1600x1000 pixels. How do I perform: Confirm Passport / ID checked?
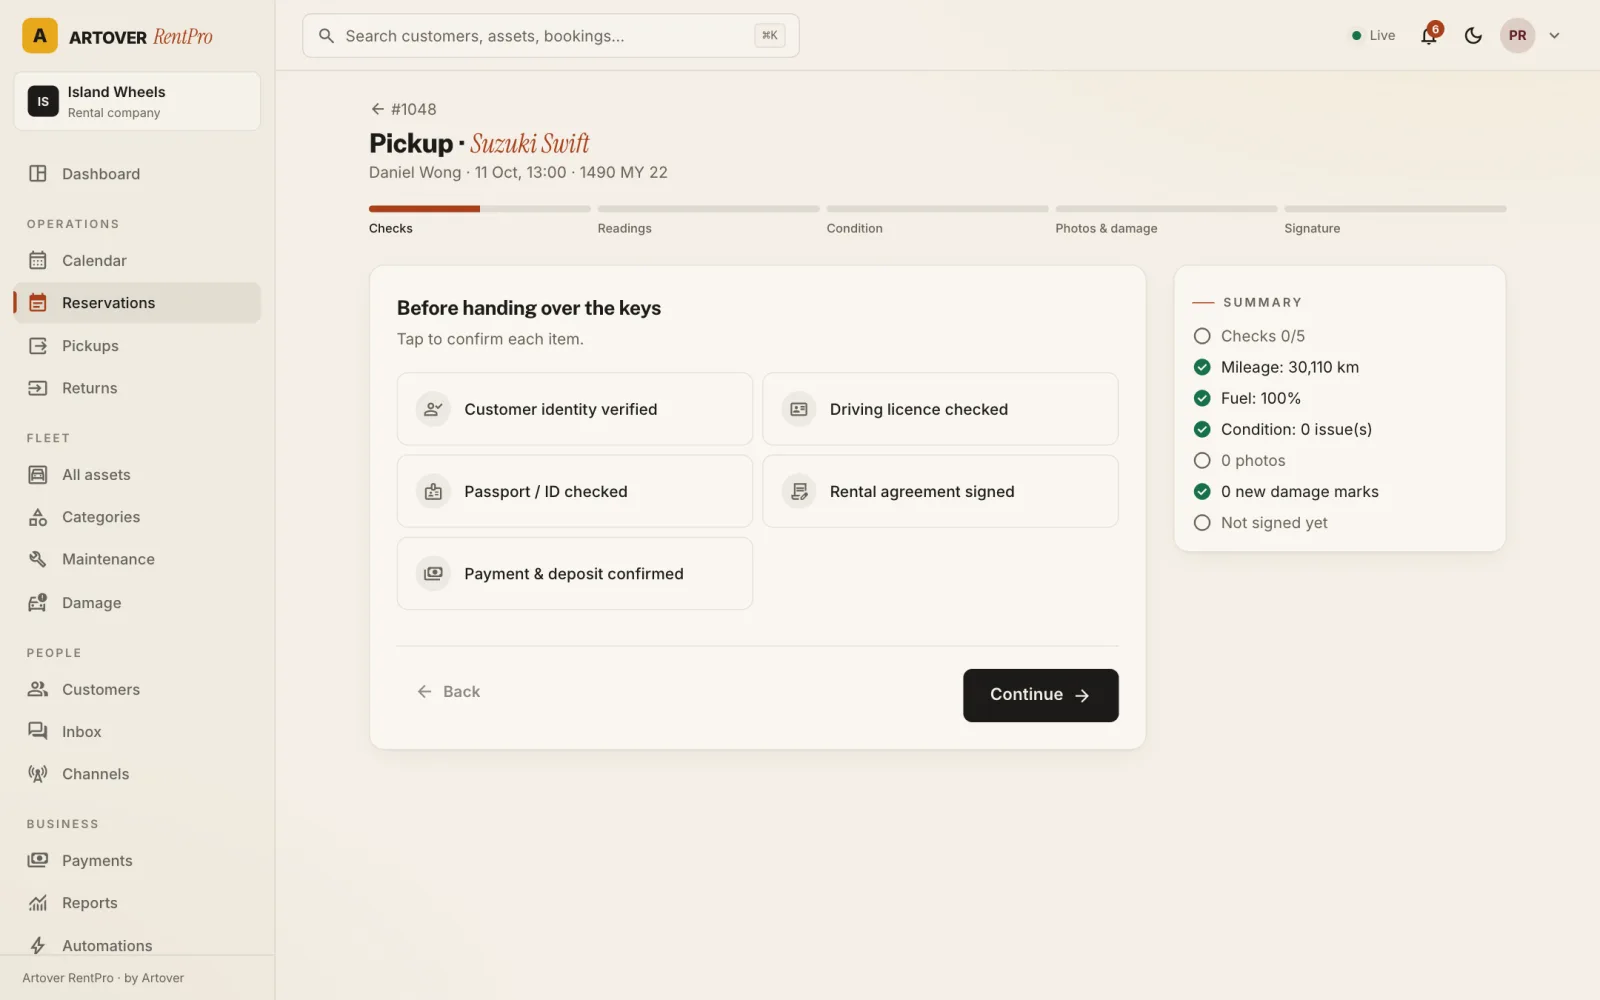coord(575,491)
